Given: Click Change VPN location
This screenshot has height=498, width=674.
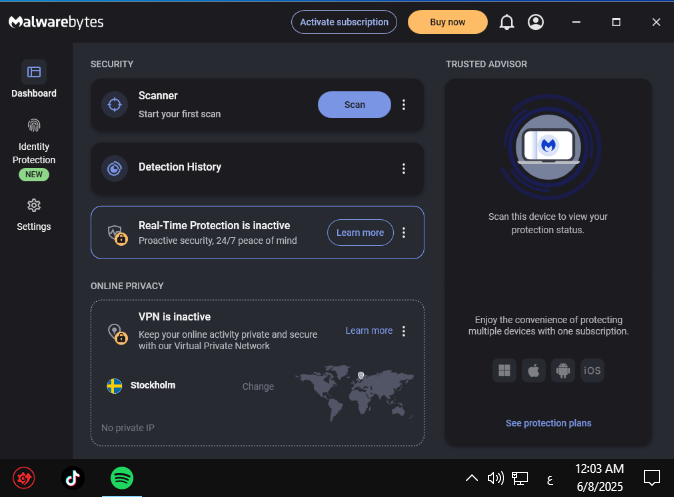Looking at the screenshot, I should [258, 386].
